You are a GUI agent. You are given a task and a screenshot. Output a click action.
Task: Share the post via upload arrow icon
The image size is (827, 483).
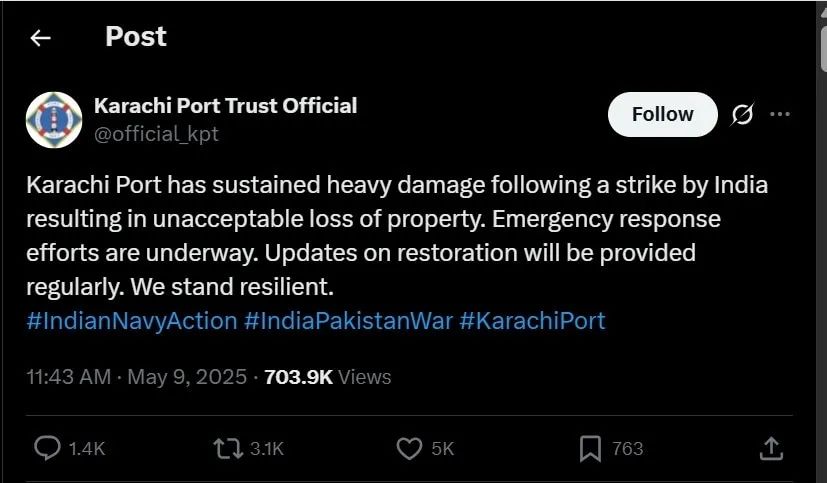click(x=771, y=449)
